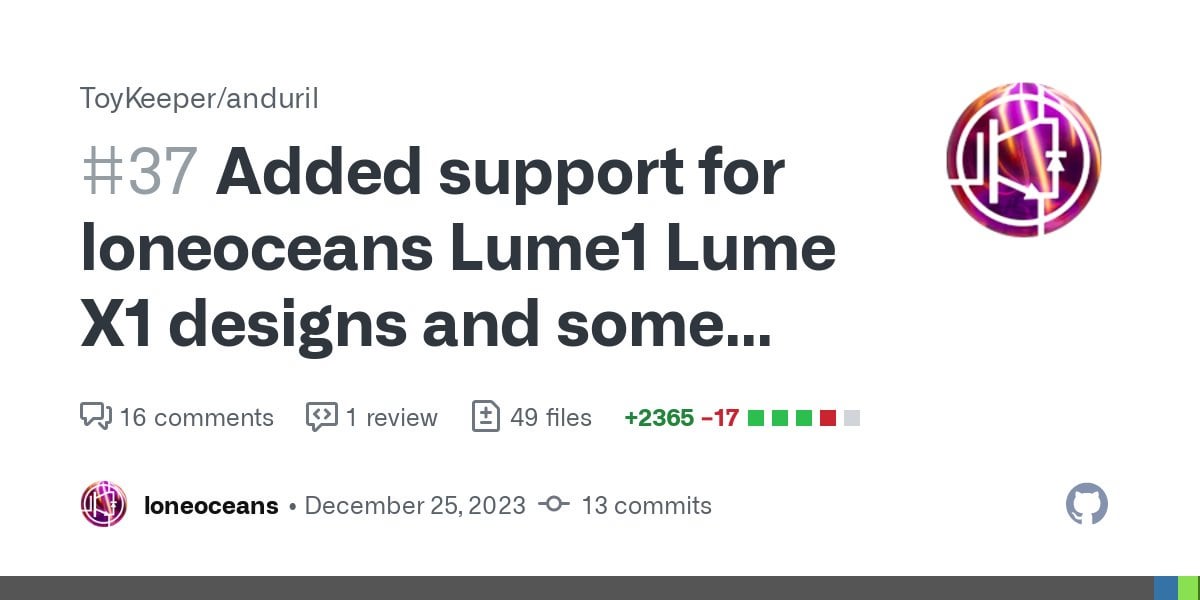View the 16 comments label
This screenshot has width=1200, height=600.
pyautogui.click(x=196, y=417)
